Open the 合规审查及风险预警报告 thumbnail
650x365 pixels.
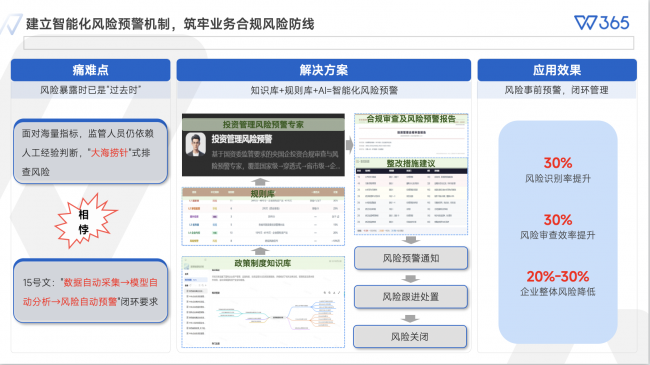click(x=411, y=135)
